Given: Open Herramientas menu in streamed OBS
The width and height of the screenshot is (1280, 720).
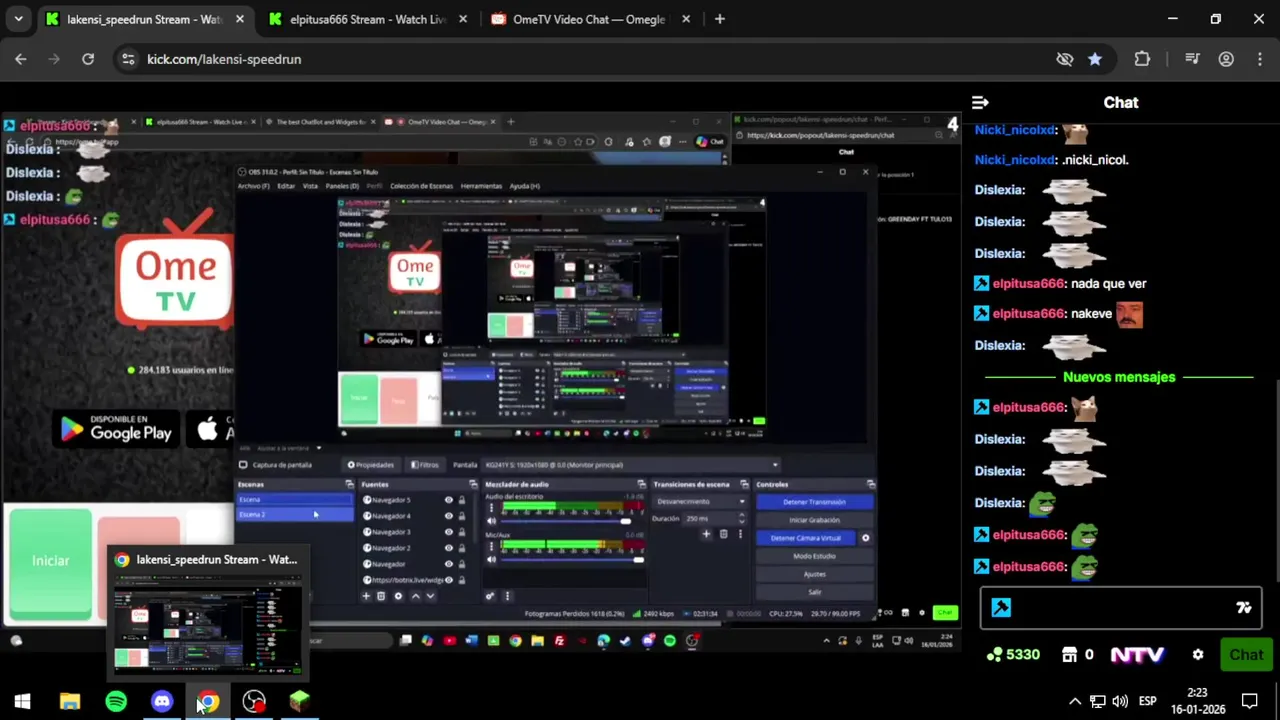Looking at the screenshot, I should coord(481,186).
